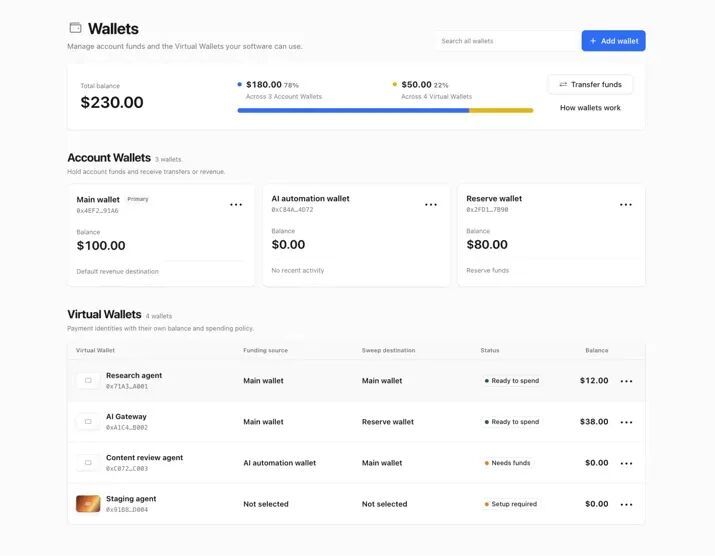Open row actions for Content review agent
715x556 pixels.
(626, 463)
